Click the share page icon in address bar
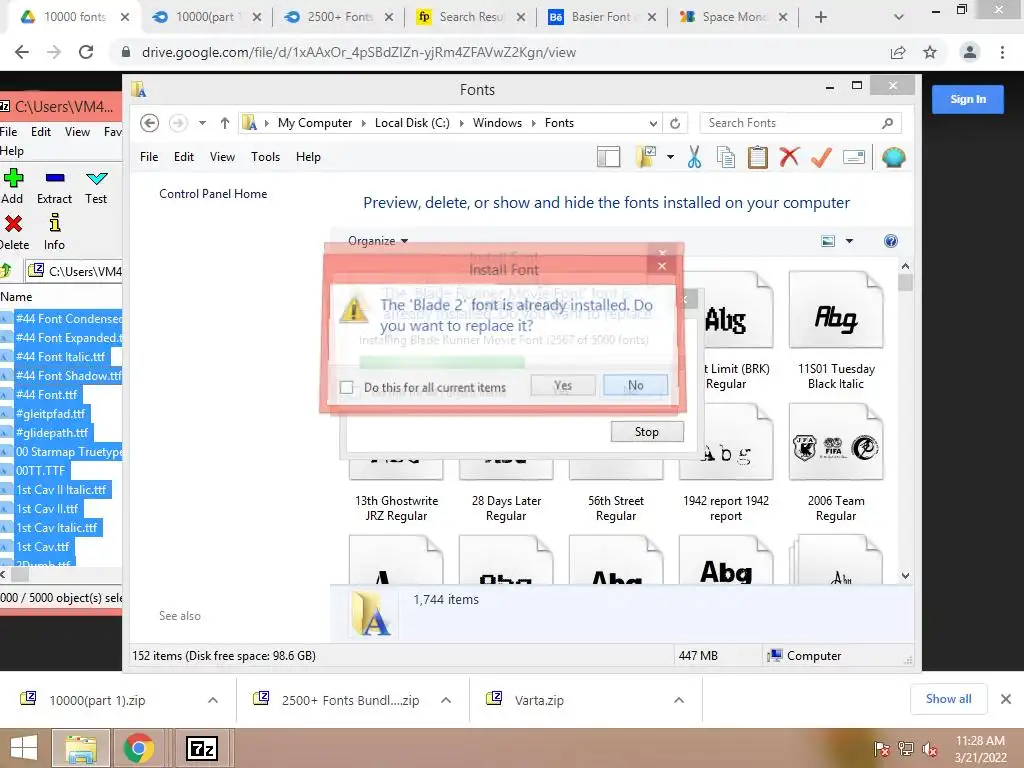The width and height of the screenshot is (1024, 768). [898, 52]
